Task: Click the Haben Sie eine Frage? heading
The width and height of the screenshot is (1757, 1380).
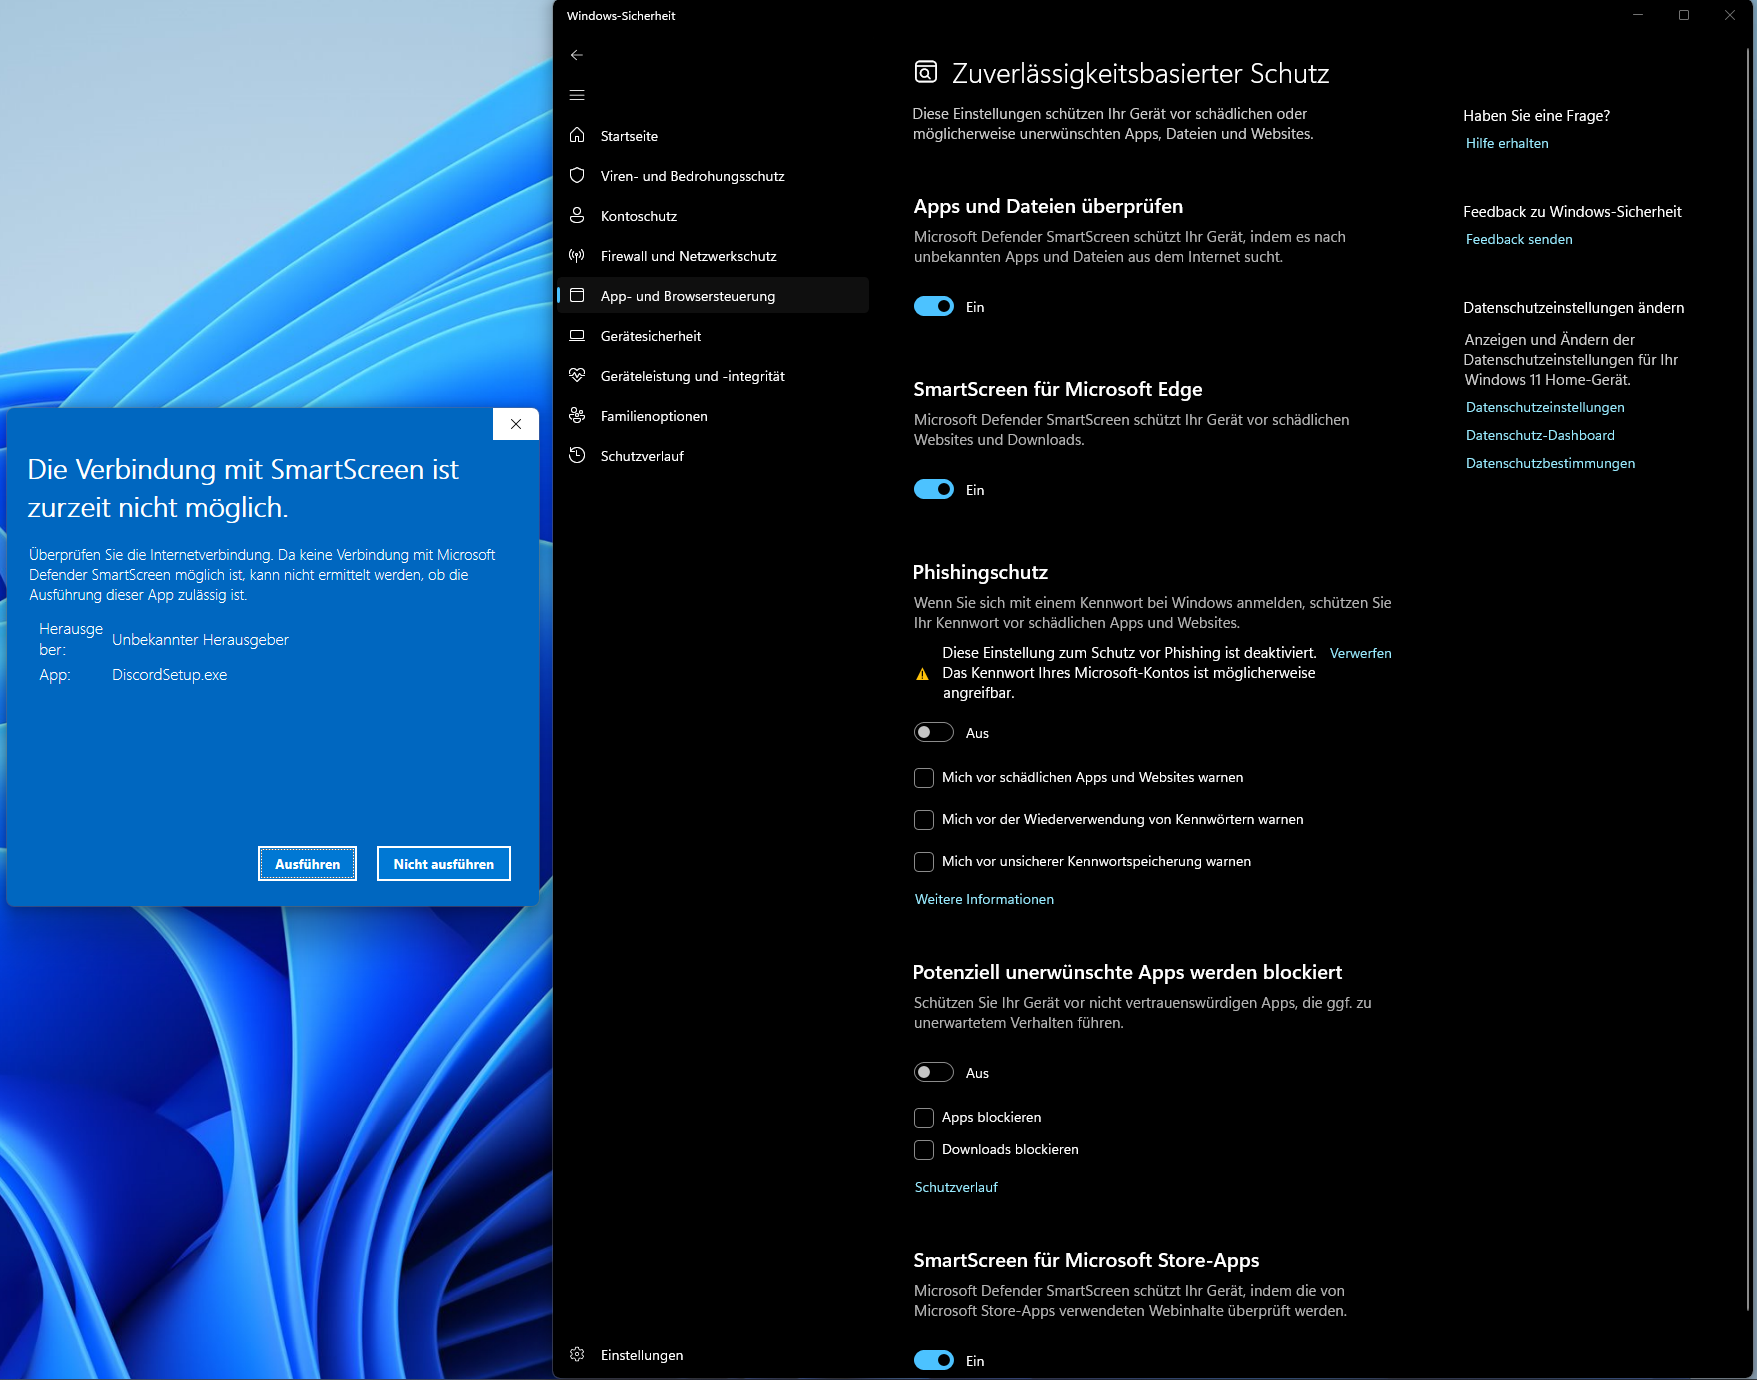Action: 1536,116
